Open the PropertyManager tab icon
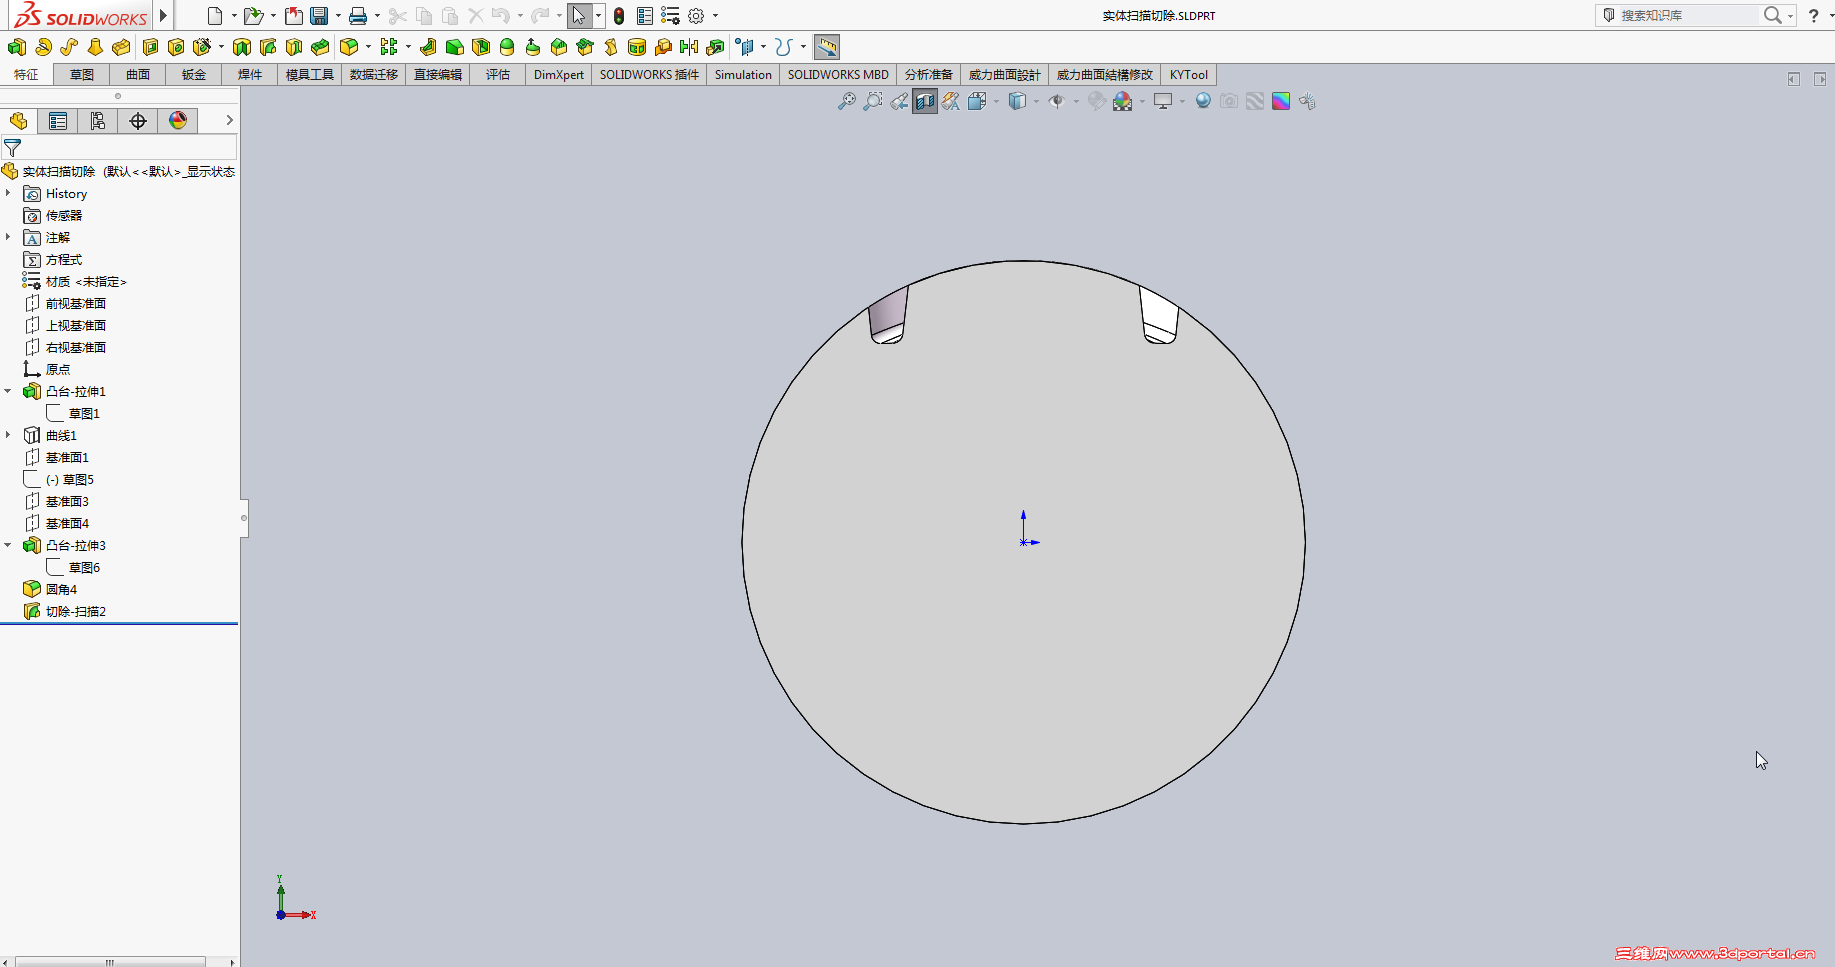Screen dimensions: 1835x967 click(58, 121)
